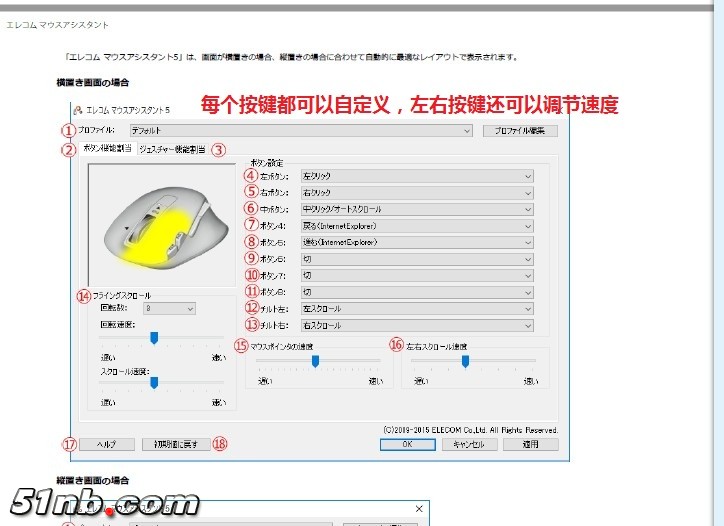Switch to the ボタン機能割当 tab

point(107,148)
